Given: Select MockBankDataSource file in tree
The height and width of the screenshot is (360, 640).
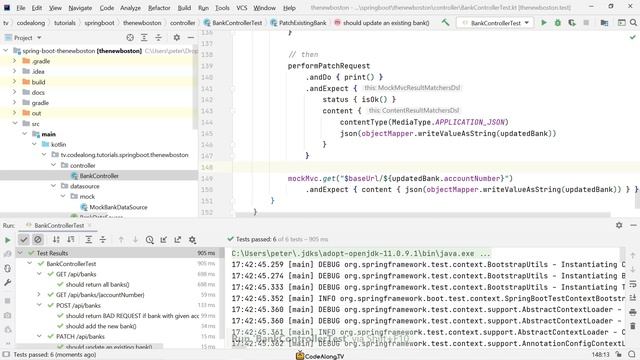Looking at the screenshot, I should click(118, 207).
